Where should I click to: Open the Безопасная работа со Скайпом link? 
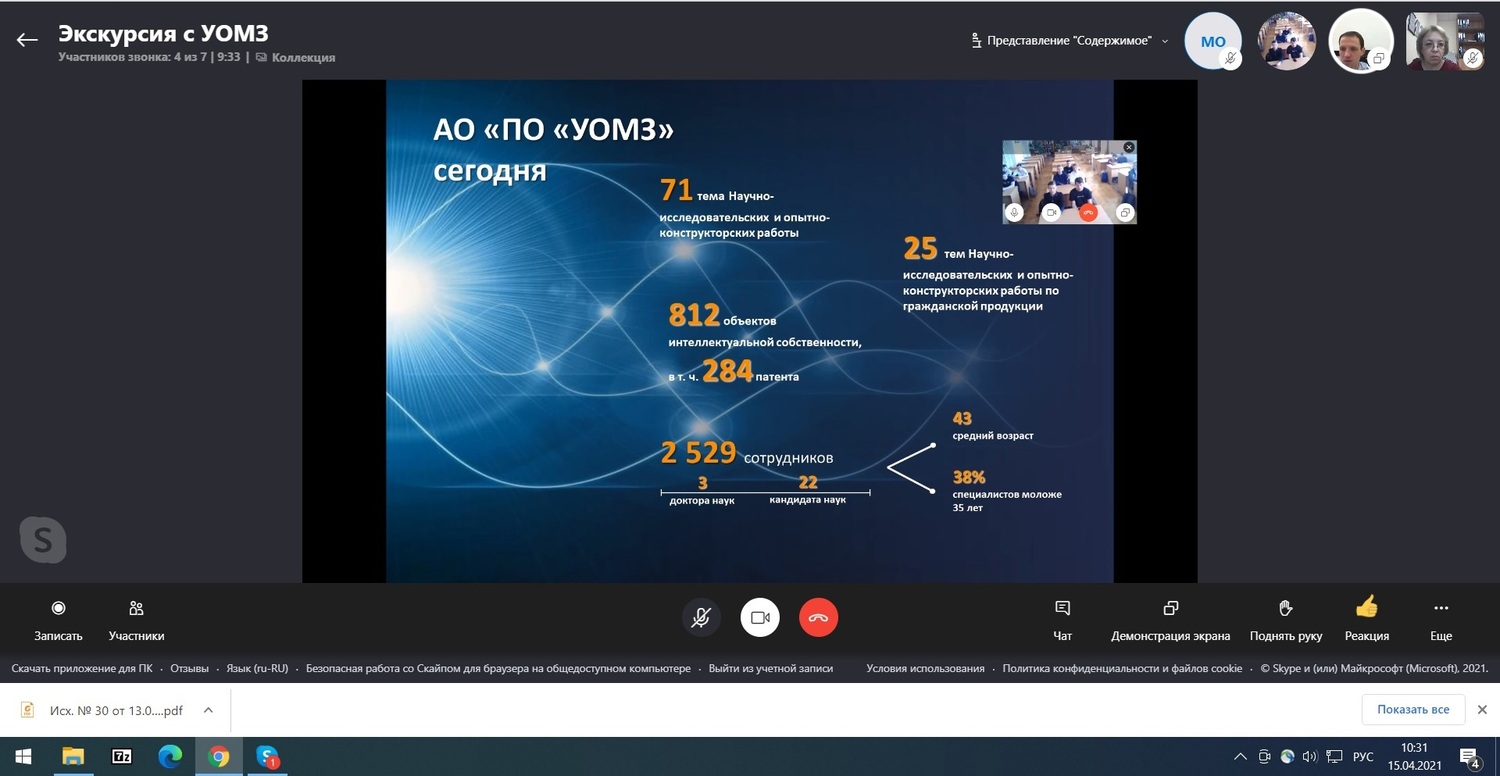click(x=498, y=669)
